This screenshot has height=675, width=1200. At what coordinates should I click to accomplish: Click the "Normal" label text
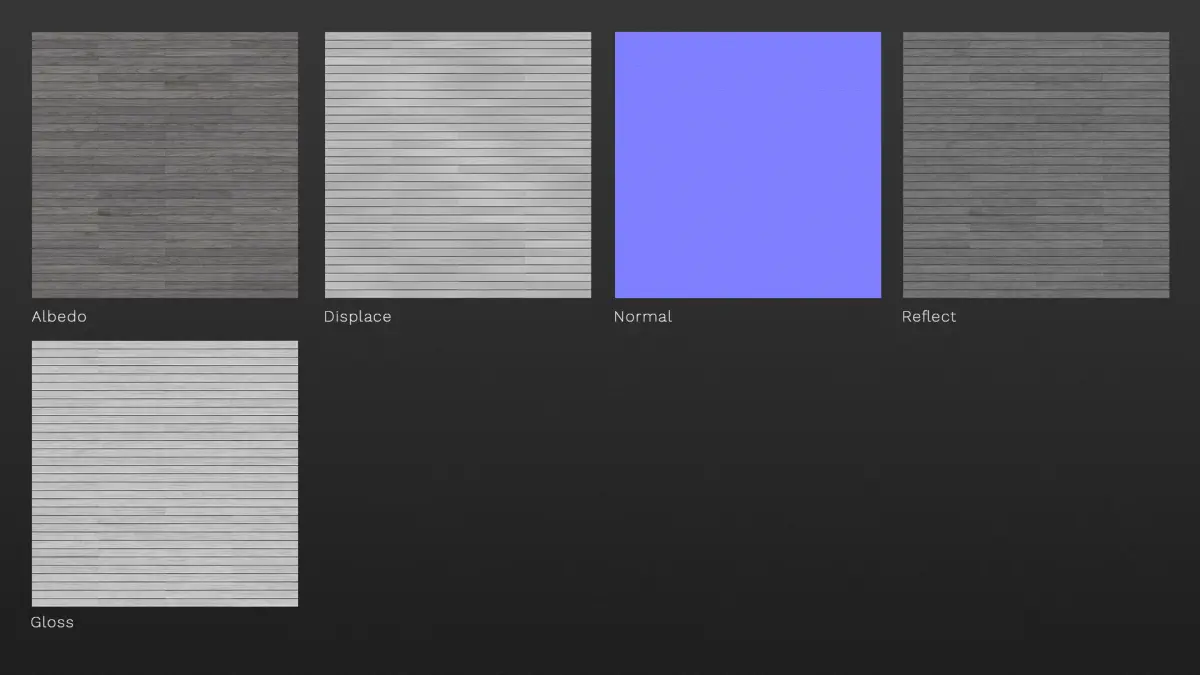pos(643,316)
